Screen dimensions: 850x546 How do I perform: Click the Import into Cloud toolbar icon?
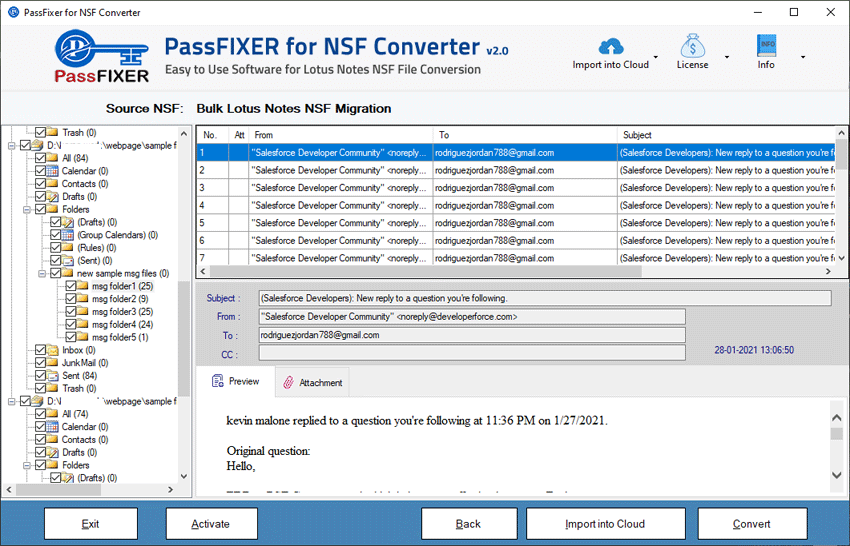tap(610, 46)
